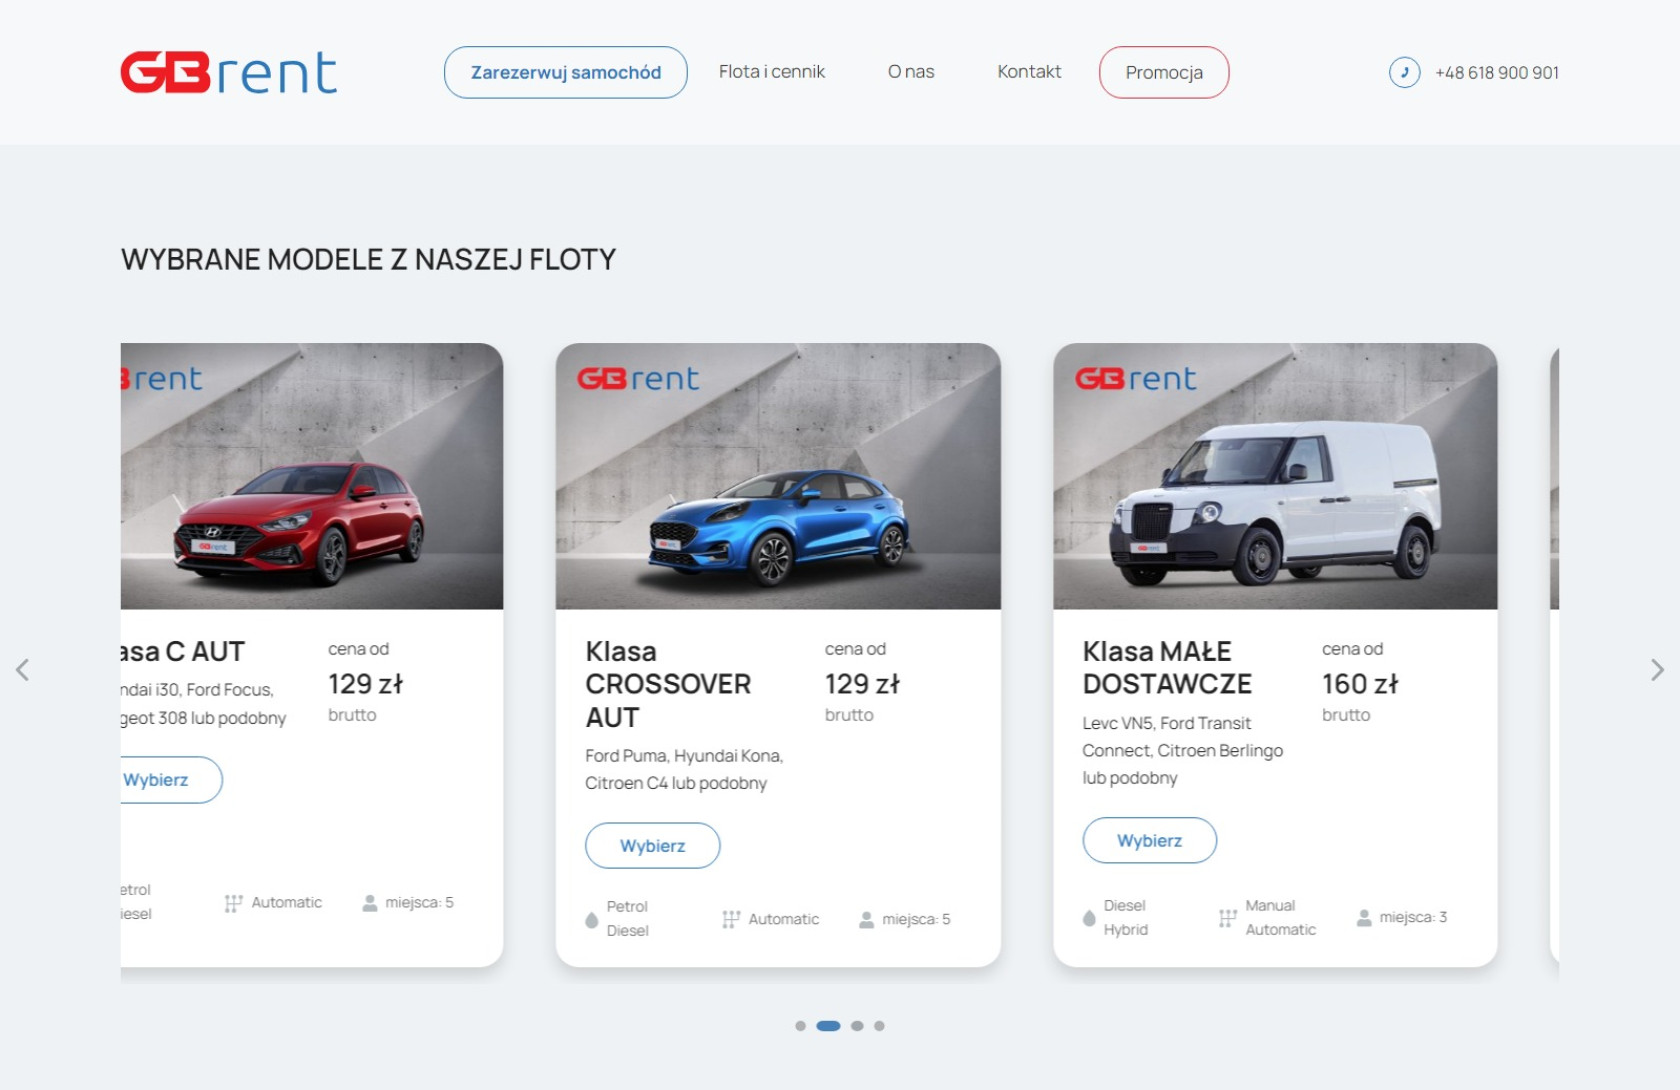
Task: Click the gearbox icon on Crossover card
Action: pos(731,919)
